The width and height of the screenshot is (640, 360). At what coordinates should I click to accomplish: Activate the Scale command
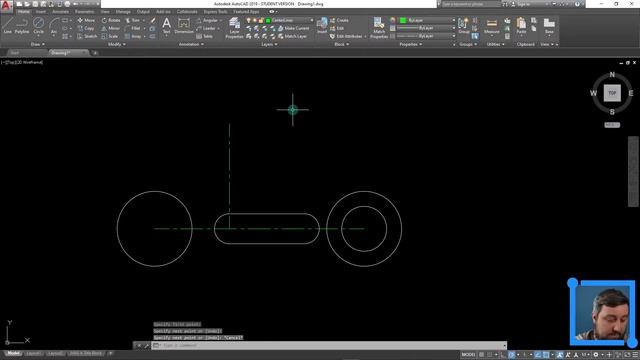click(x=110, y=36)
